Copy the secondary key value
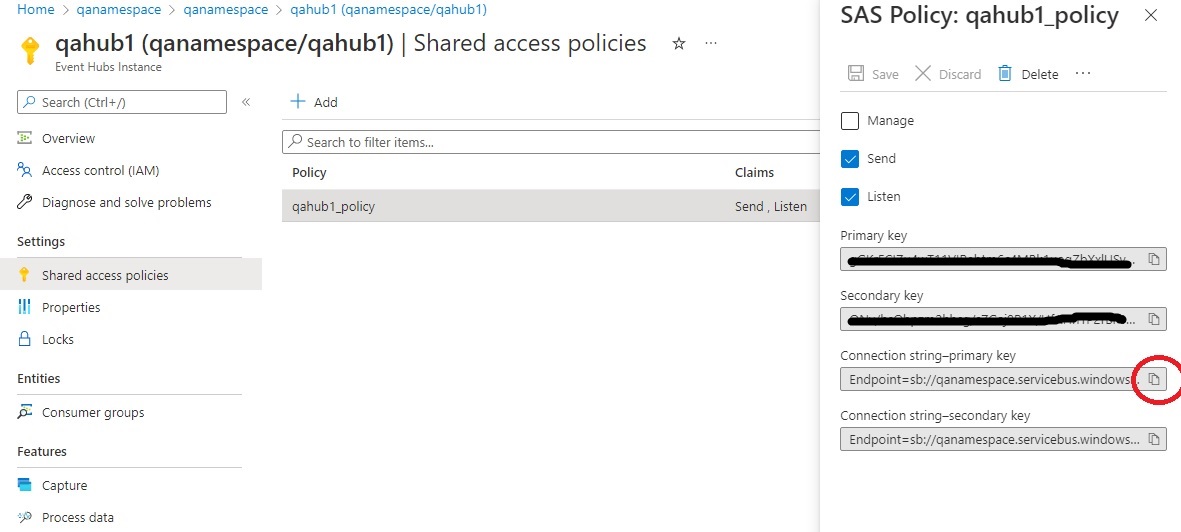1181x532 pixels. tap(1153, 319)
